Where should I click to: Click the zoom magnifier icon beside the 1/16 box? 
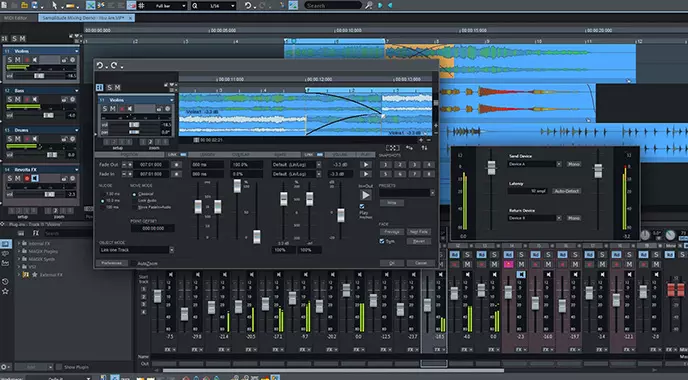(x=195, y=6)
